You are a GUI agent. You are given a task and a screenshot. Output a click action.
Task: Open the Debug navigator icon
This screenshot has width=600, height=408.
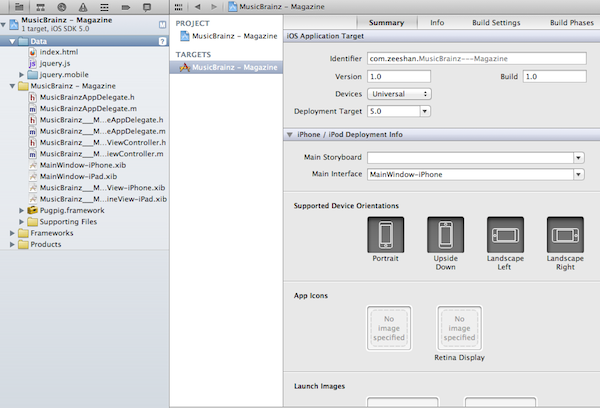coord(104,7)
